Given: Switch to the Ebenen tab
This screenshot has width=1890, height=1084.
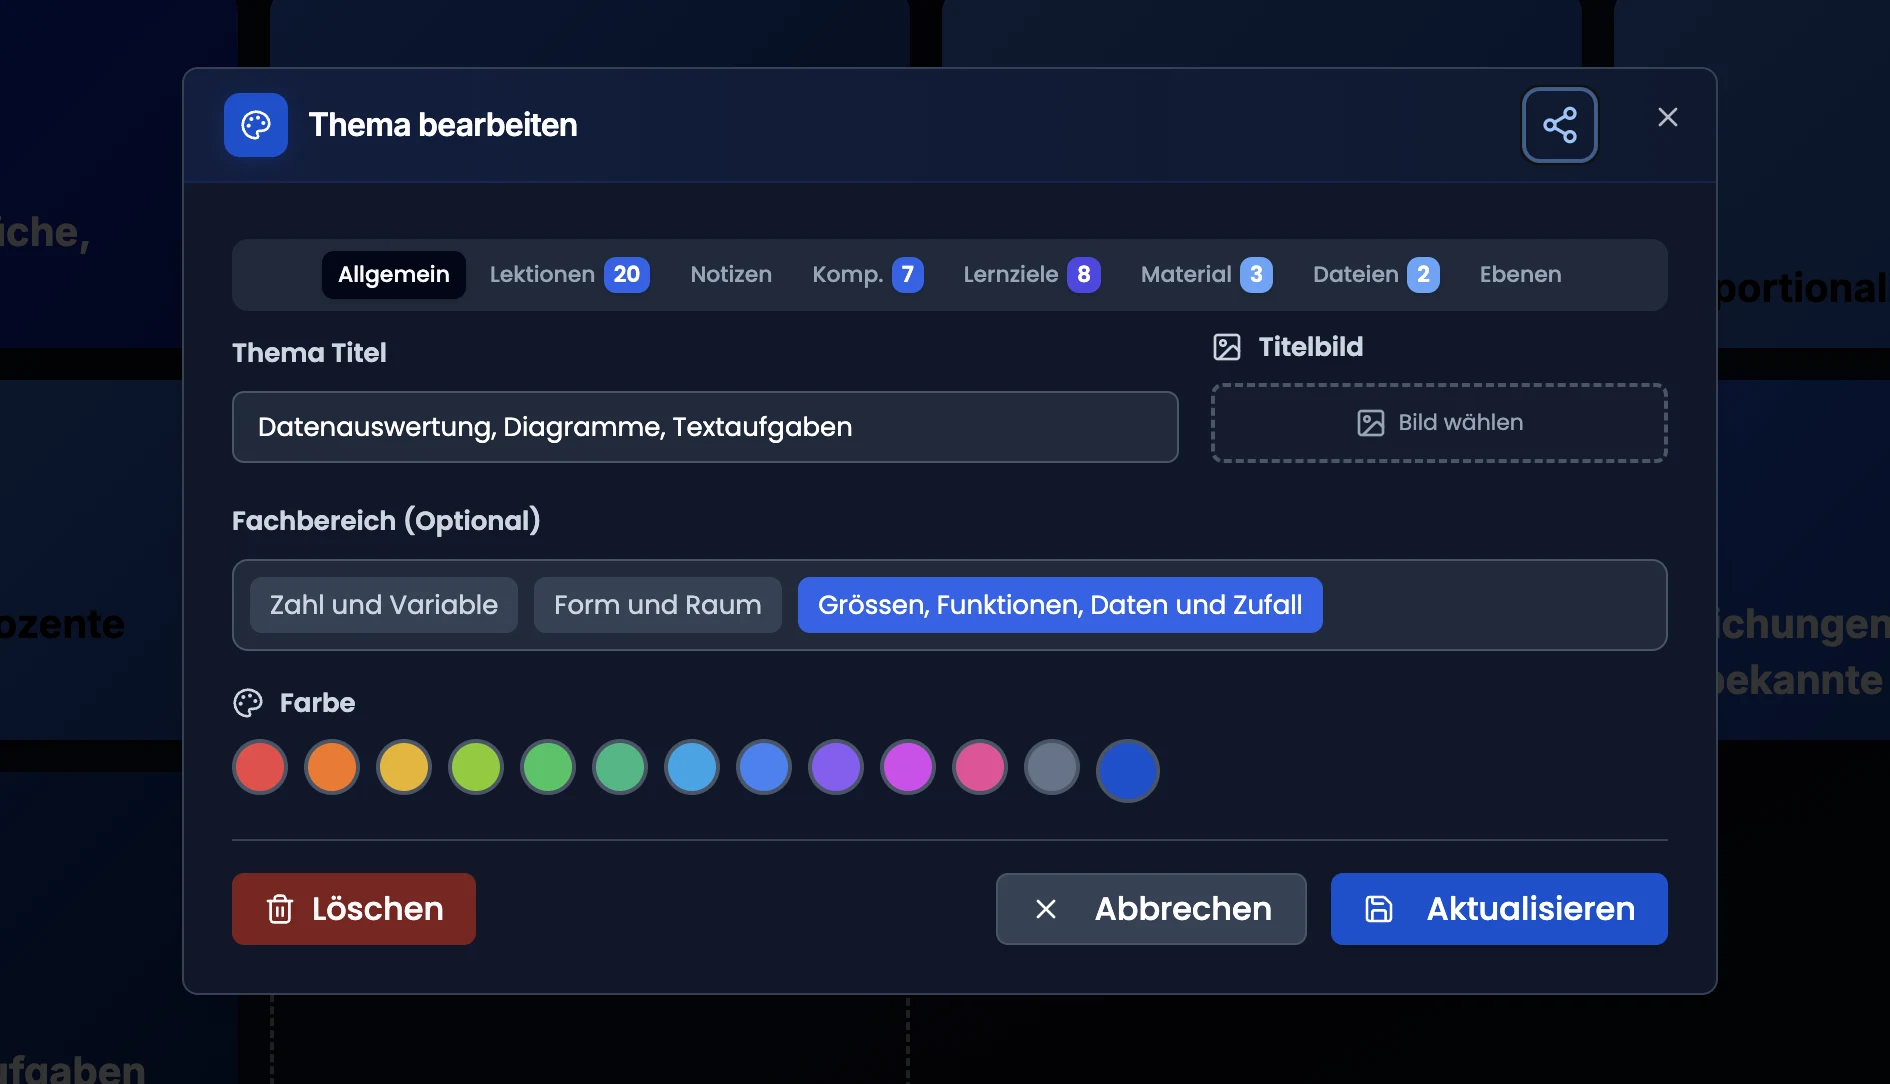Looking at the screenshot, I should [1520, 275].
